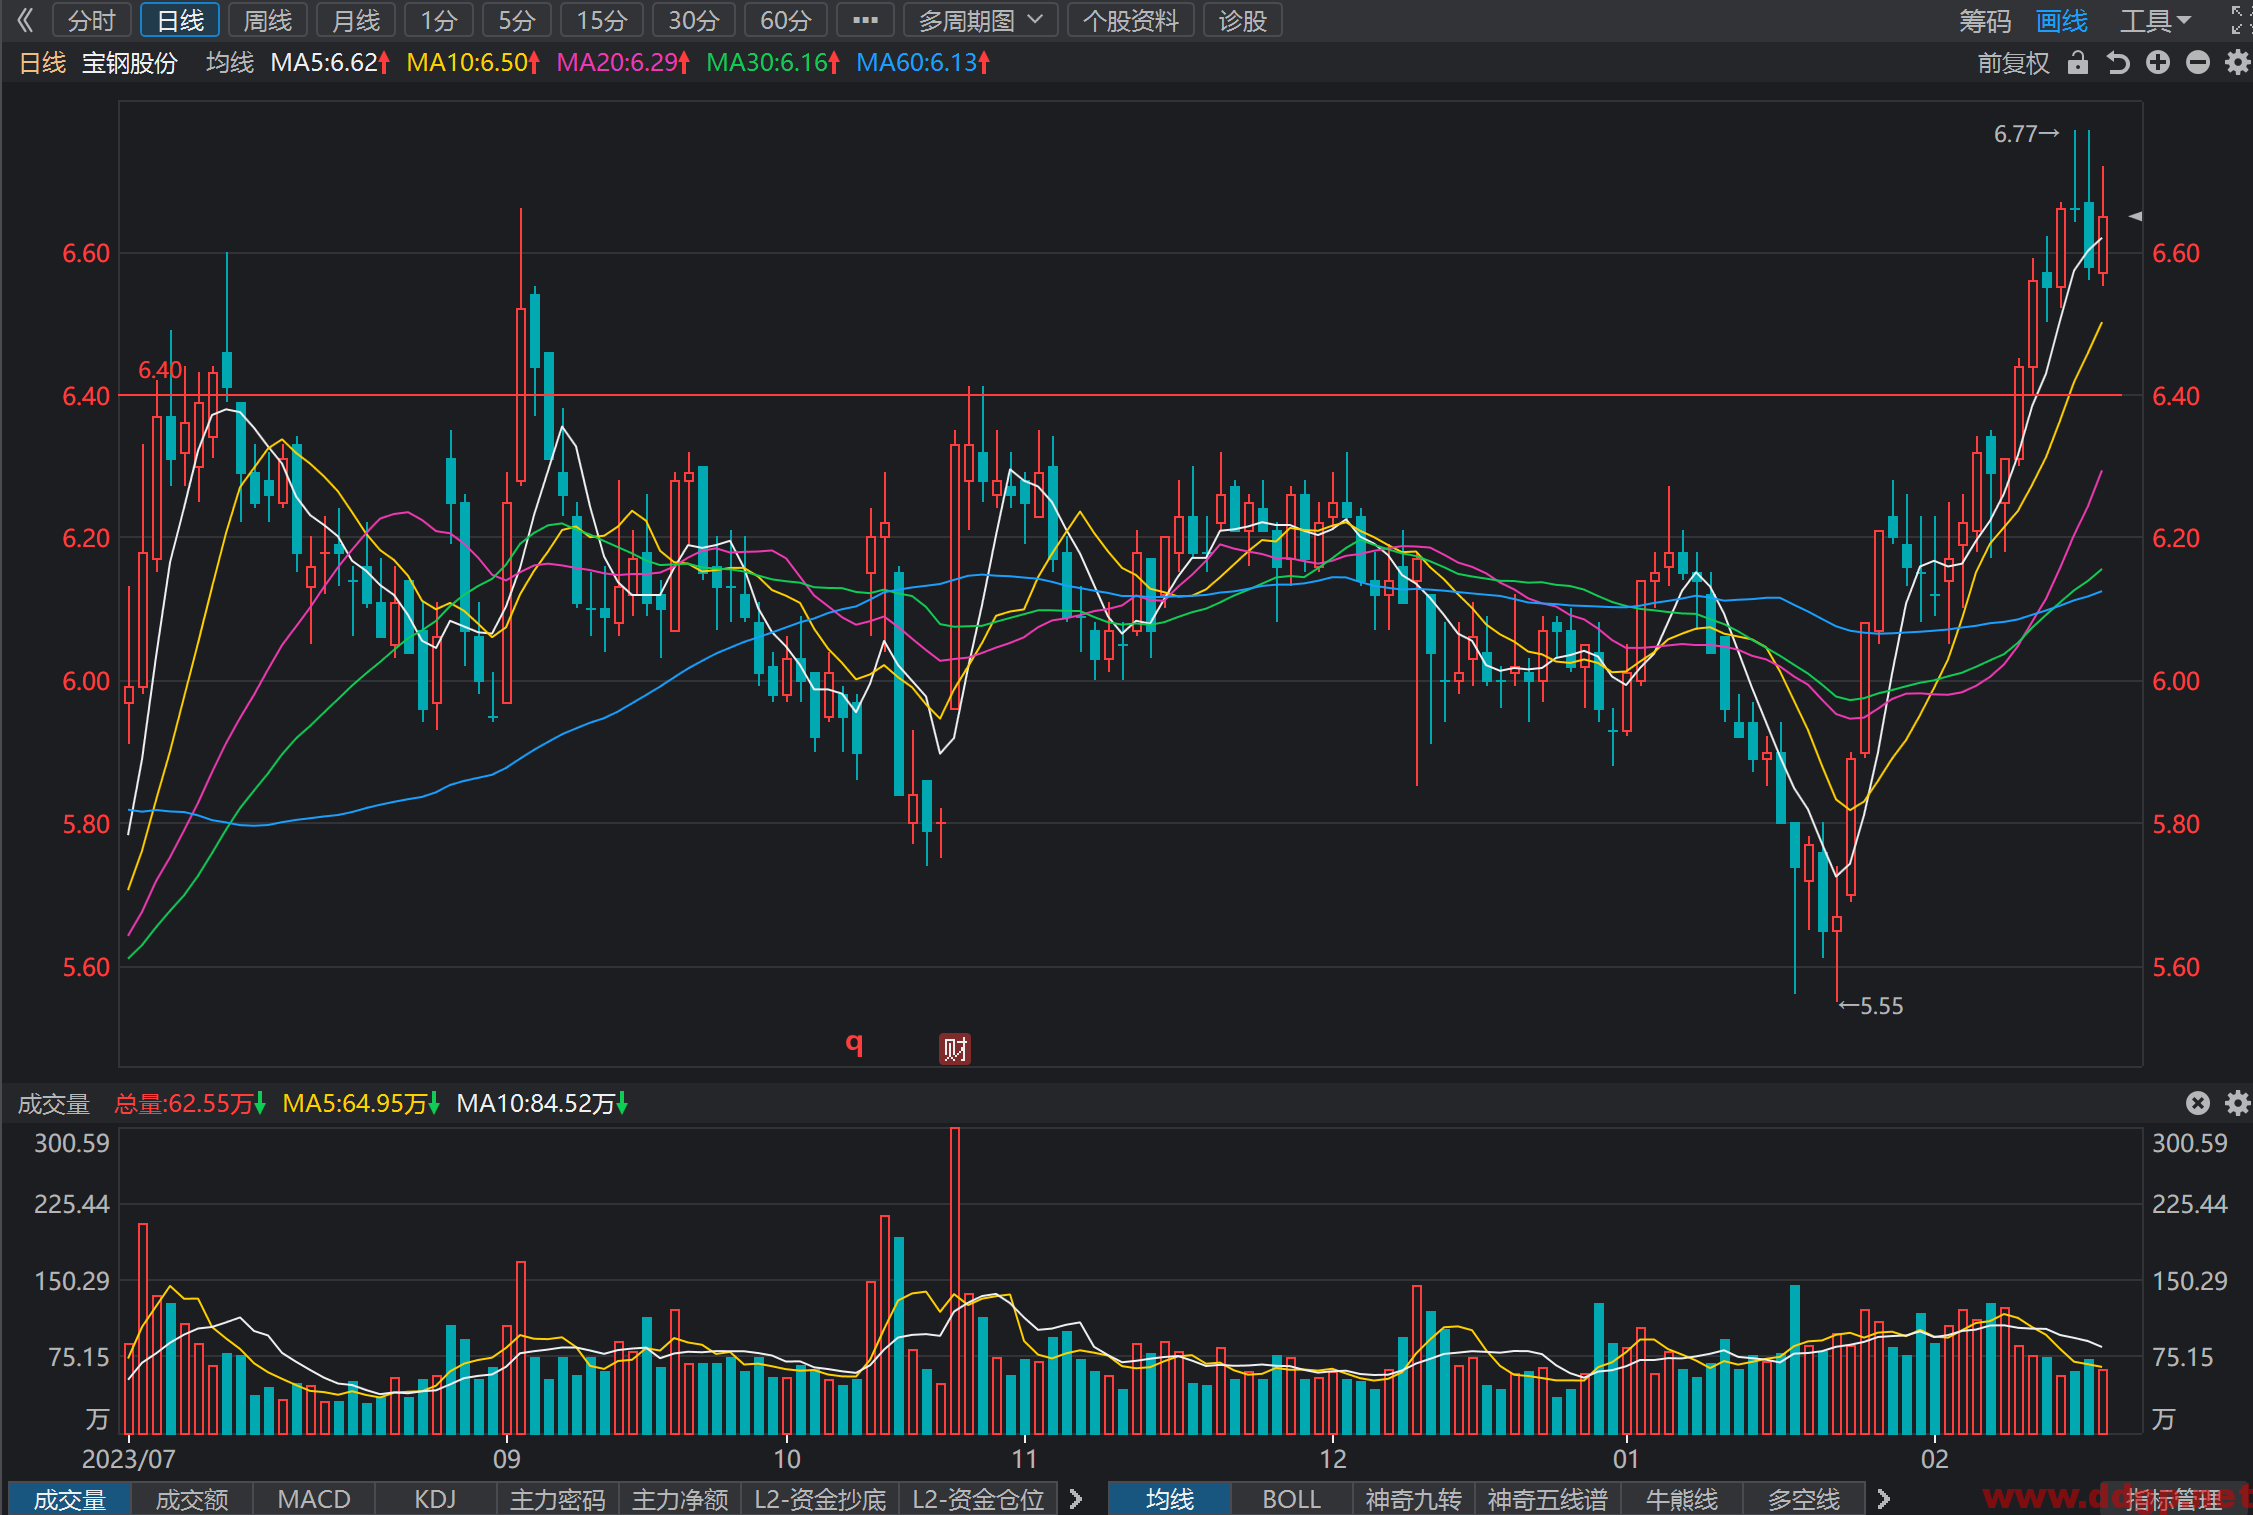Open main chart settings gear
The width and height of the screenshot is (2253, 1515).
(x=2238, y=63)
